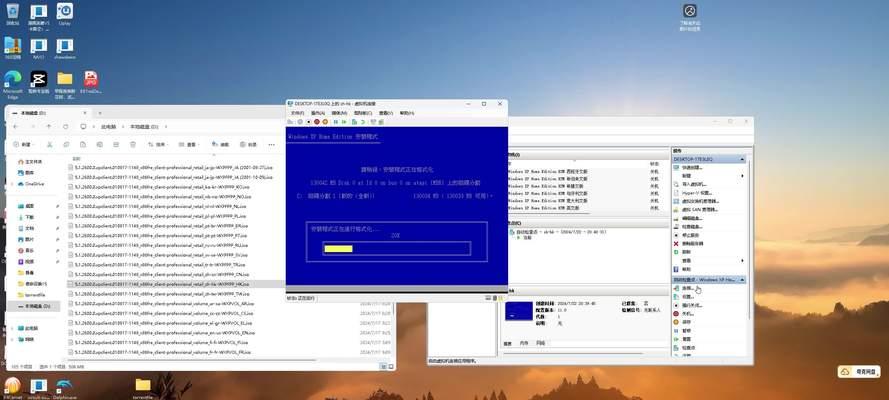
Task: Collapse the DESKTOP host actions section header
Action: click(742, 160)
